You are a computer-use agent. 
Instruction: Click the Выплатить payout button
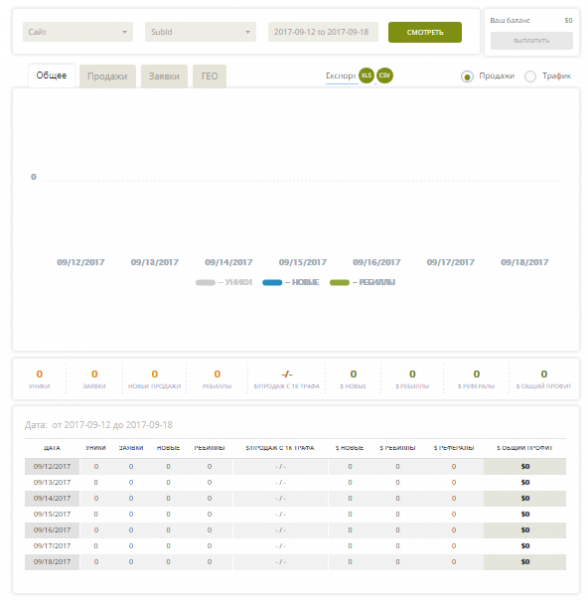[532, 41]
